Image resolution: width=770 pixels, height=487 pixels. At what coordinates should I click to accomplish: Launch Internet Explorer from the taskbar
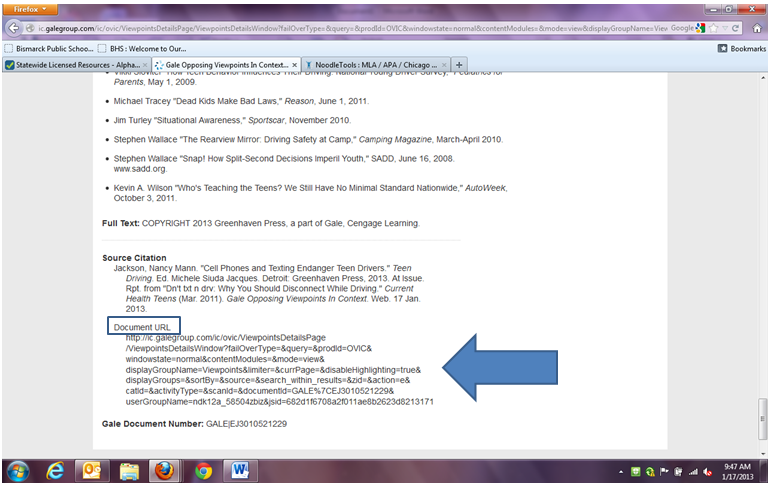(55, 471)
